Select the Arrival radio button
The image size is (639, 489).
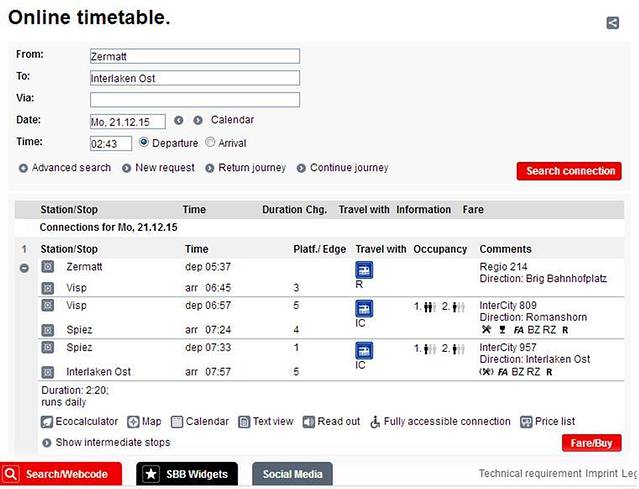point(210,143)
